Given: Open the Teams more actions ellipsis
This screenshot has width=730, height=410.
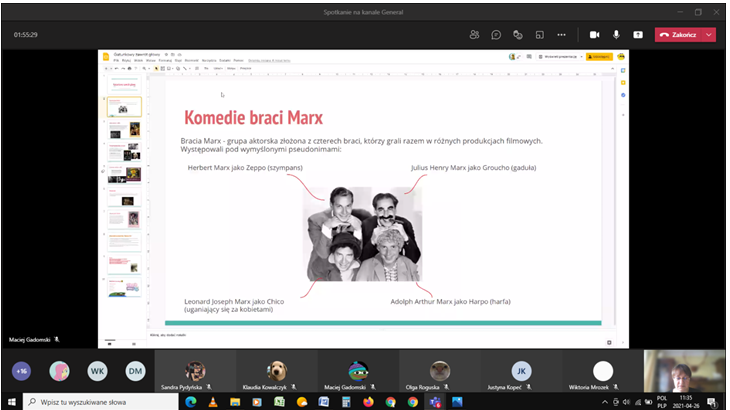Looking at the screenshot, I should click(x=561, y=34).
